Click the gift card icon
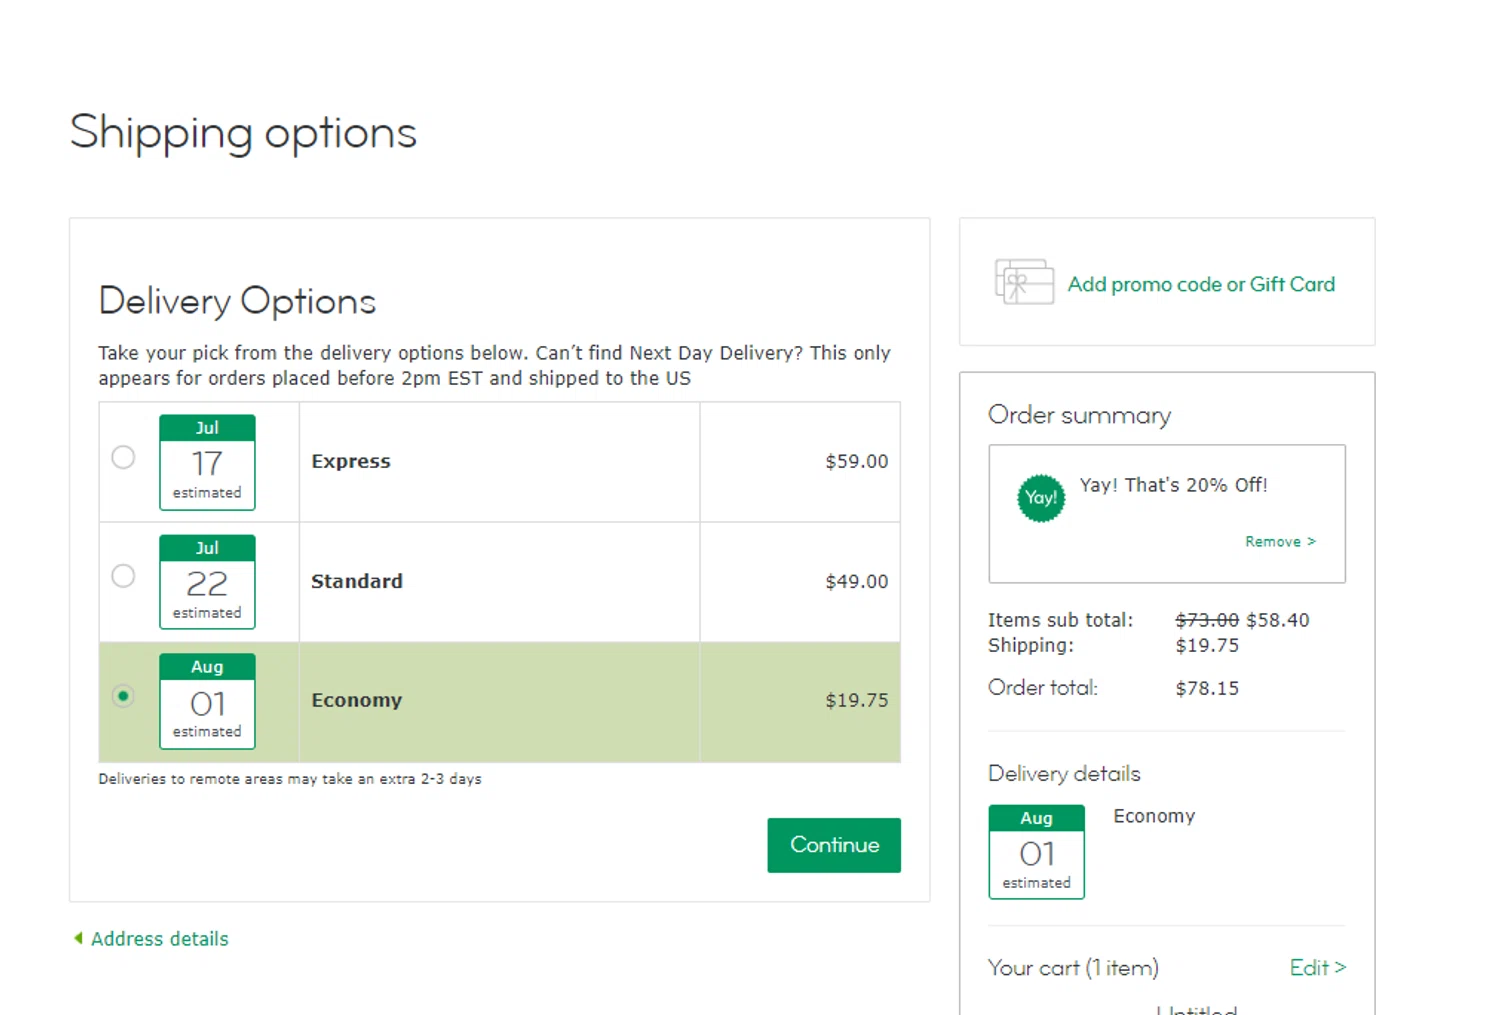Screen dimensions: 1500x1015 coord(1024,282)
